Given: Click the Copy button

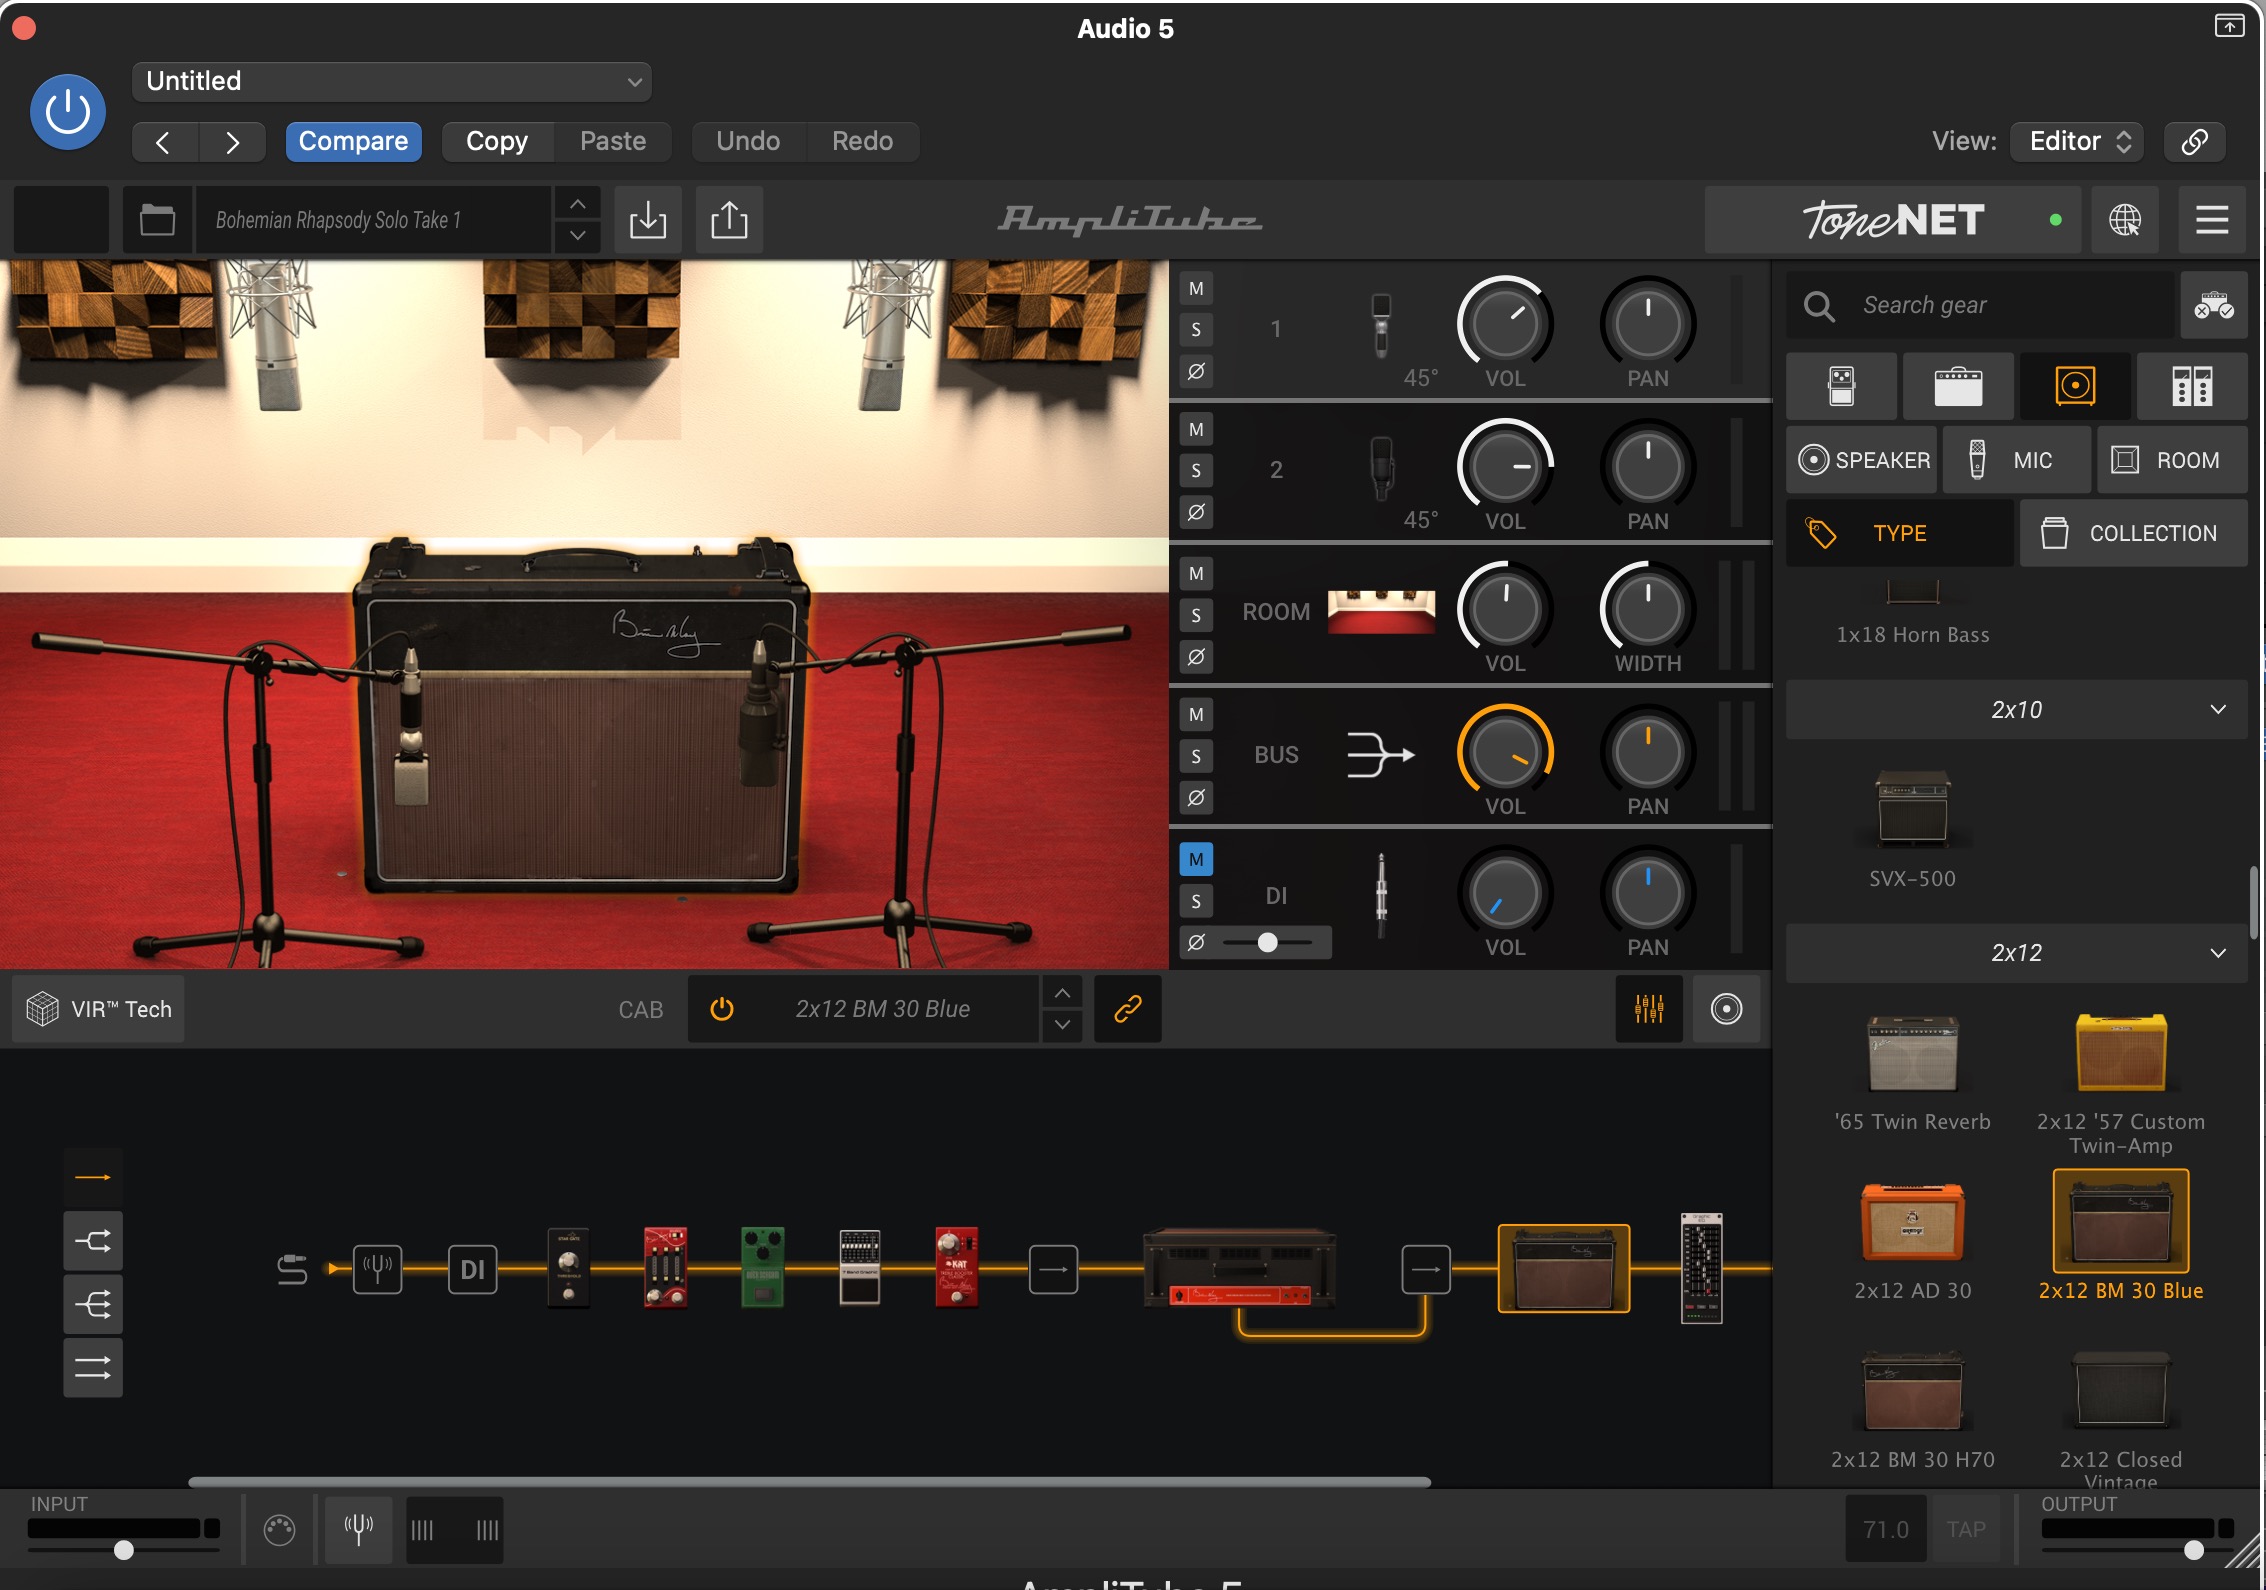Looking at the screenshot, I should pos(497,142).
